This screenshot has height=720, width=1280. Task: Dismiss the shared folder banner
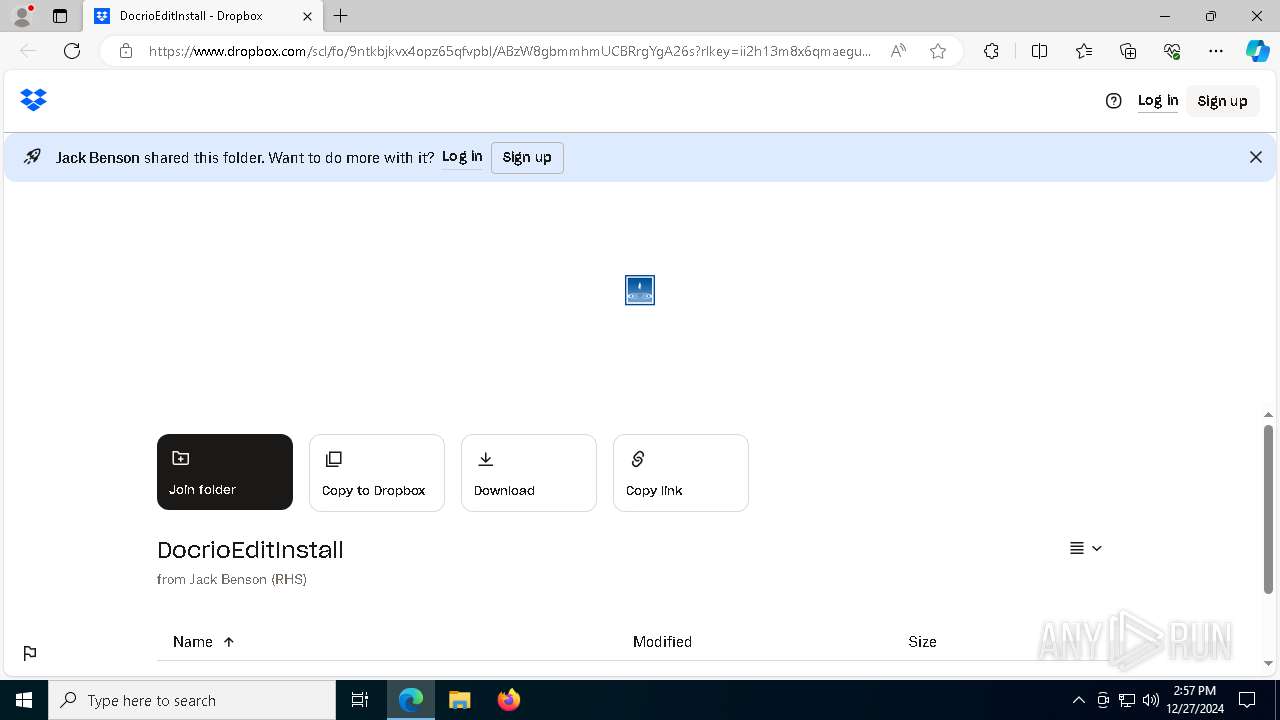1256,157
